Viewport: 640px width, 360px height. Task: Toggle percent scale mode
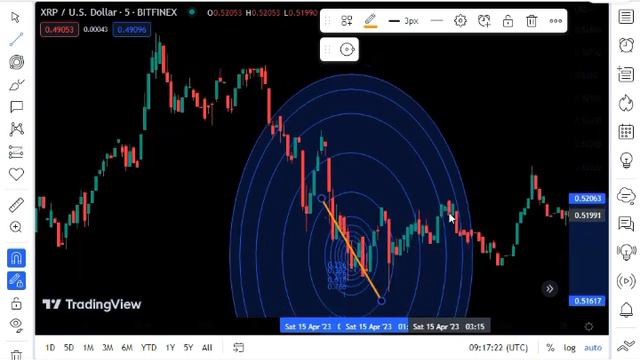550,348
